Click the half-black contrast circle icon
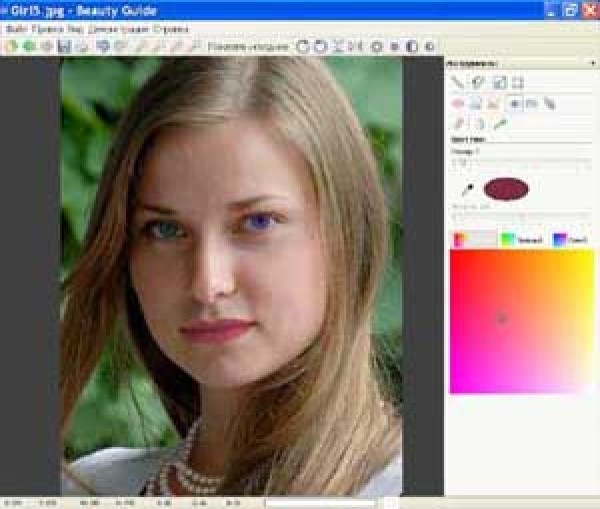The width and height of the screenshot is (600, 509). (412, 47)
